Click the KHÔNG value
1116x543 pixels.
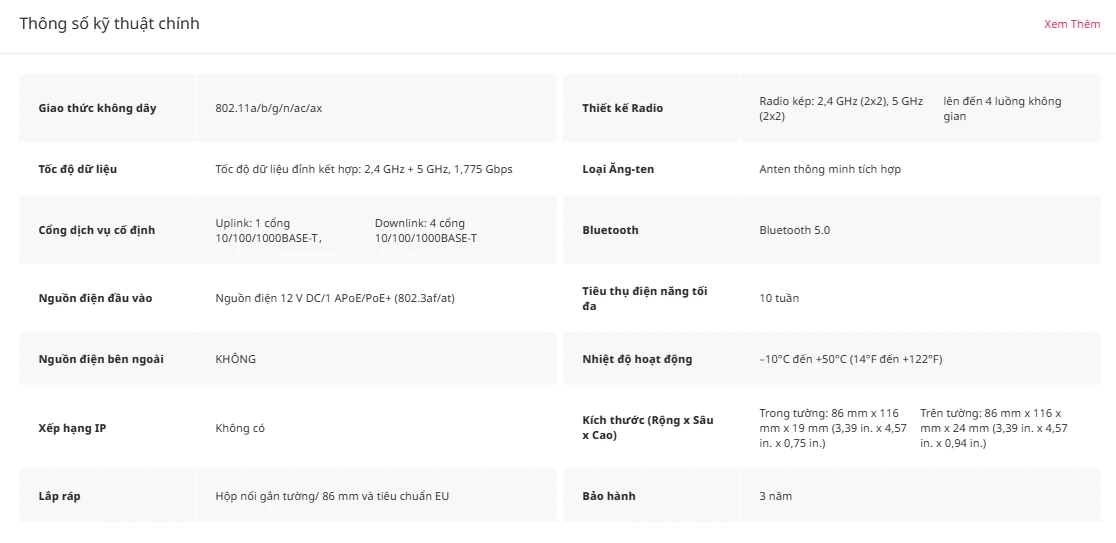pos(236,359)
